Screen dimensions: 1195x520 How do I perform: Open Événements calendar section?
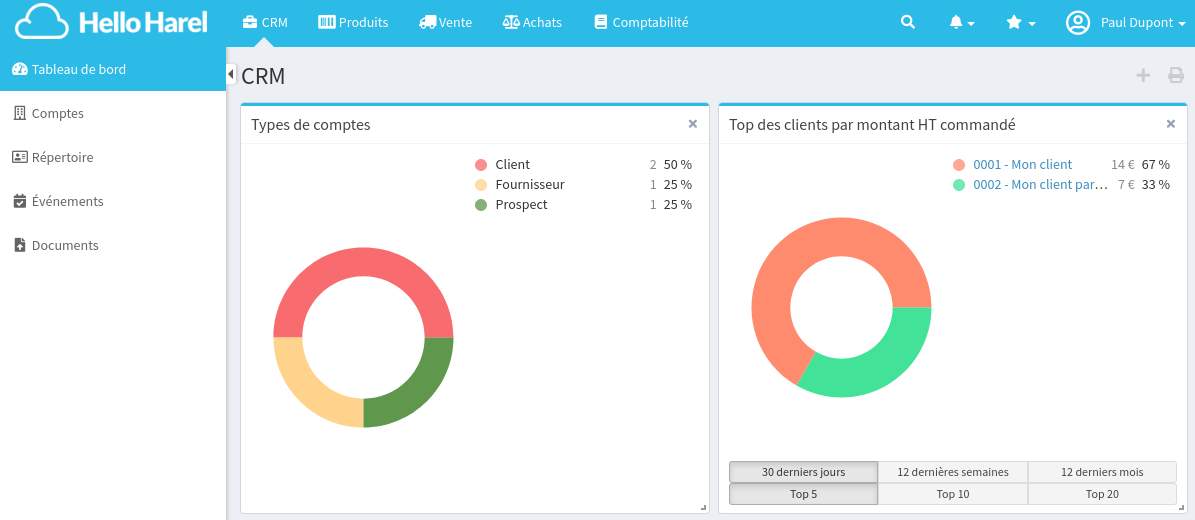[67, 201]
